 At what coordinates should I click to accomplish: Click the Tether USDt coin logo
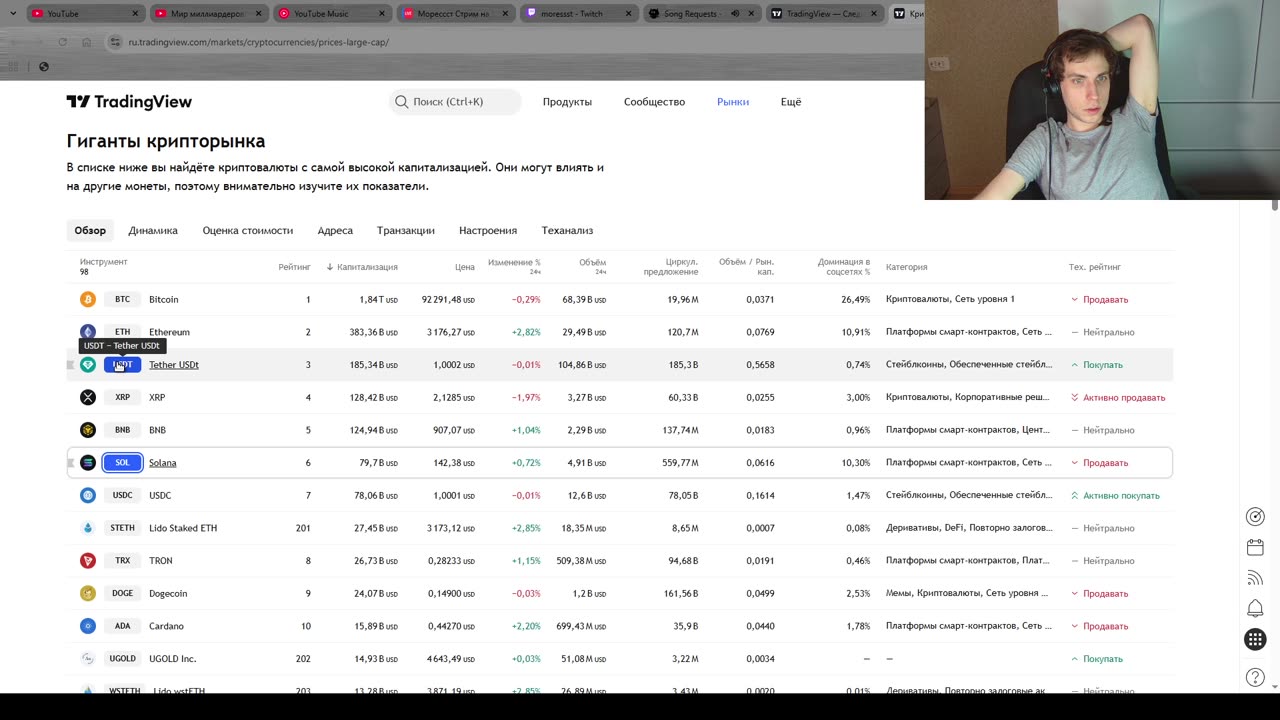point(88,365)
